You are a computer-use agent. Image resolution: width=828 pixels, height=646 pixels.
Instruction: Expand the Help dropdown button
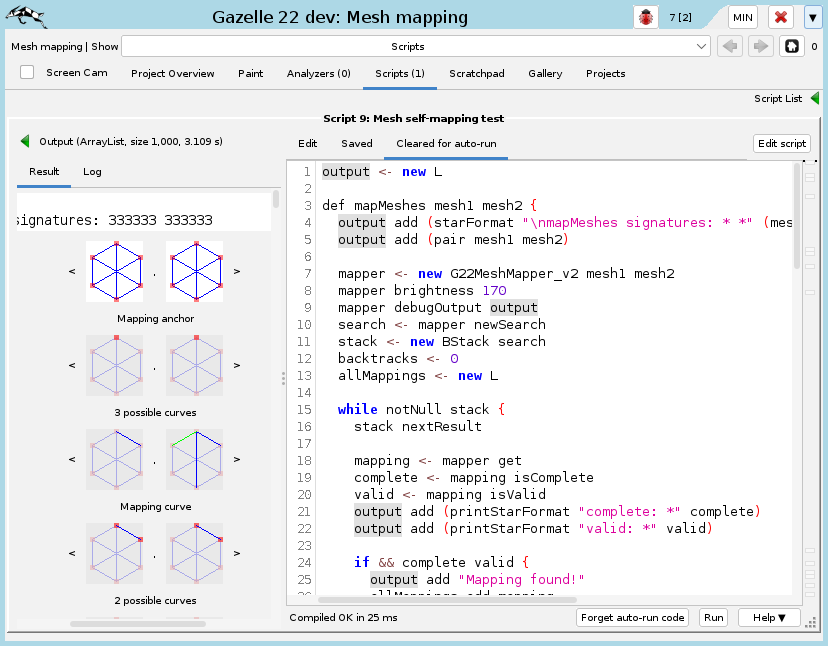(x=769, y=617)
